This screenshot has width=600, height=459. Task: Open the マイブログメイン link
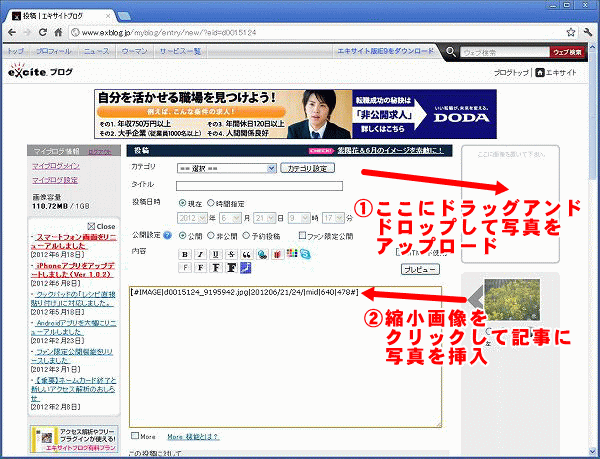coord(56,166)
